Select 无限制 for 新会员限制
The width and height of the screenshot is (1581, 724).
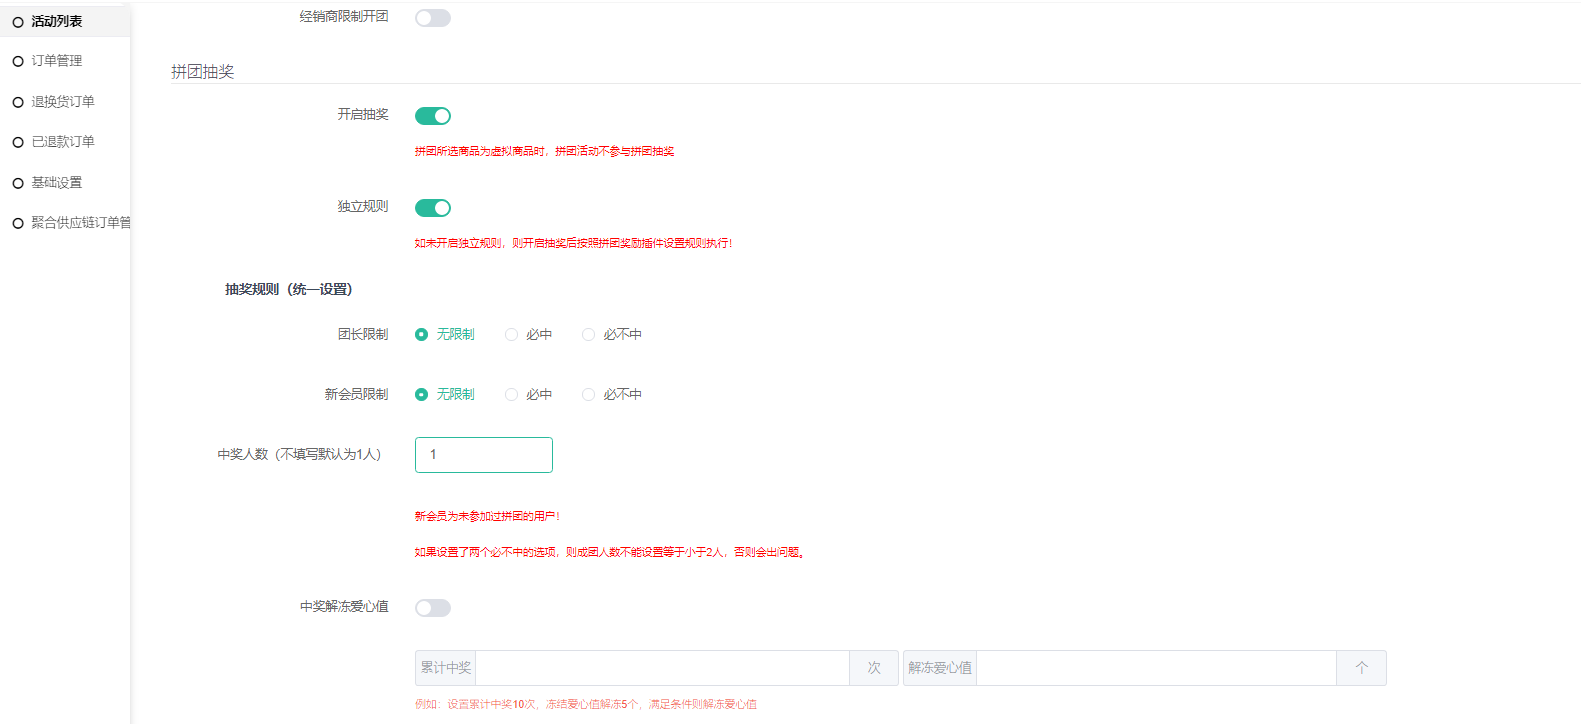tap(422, 395)
